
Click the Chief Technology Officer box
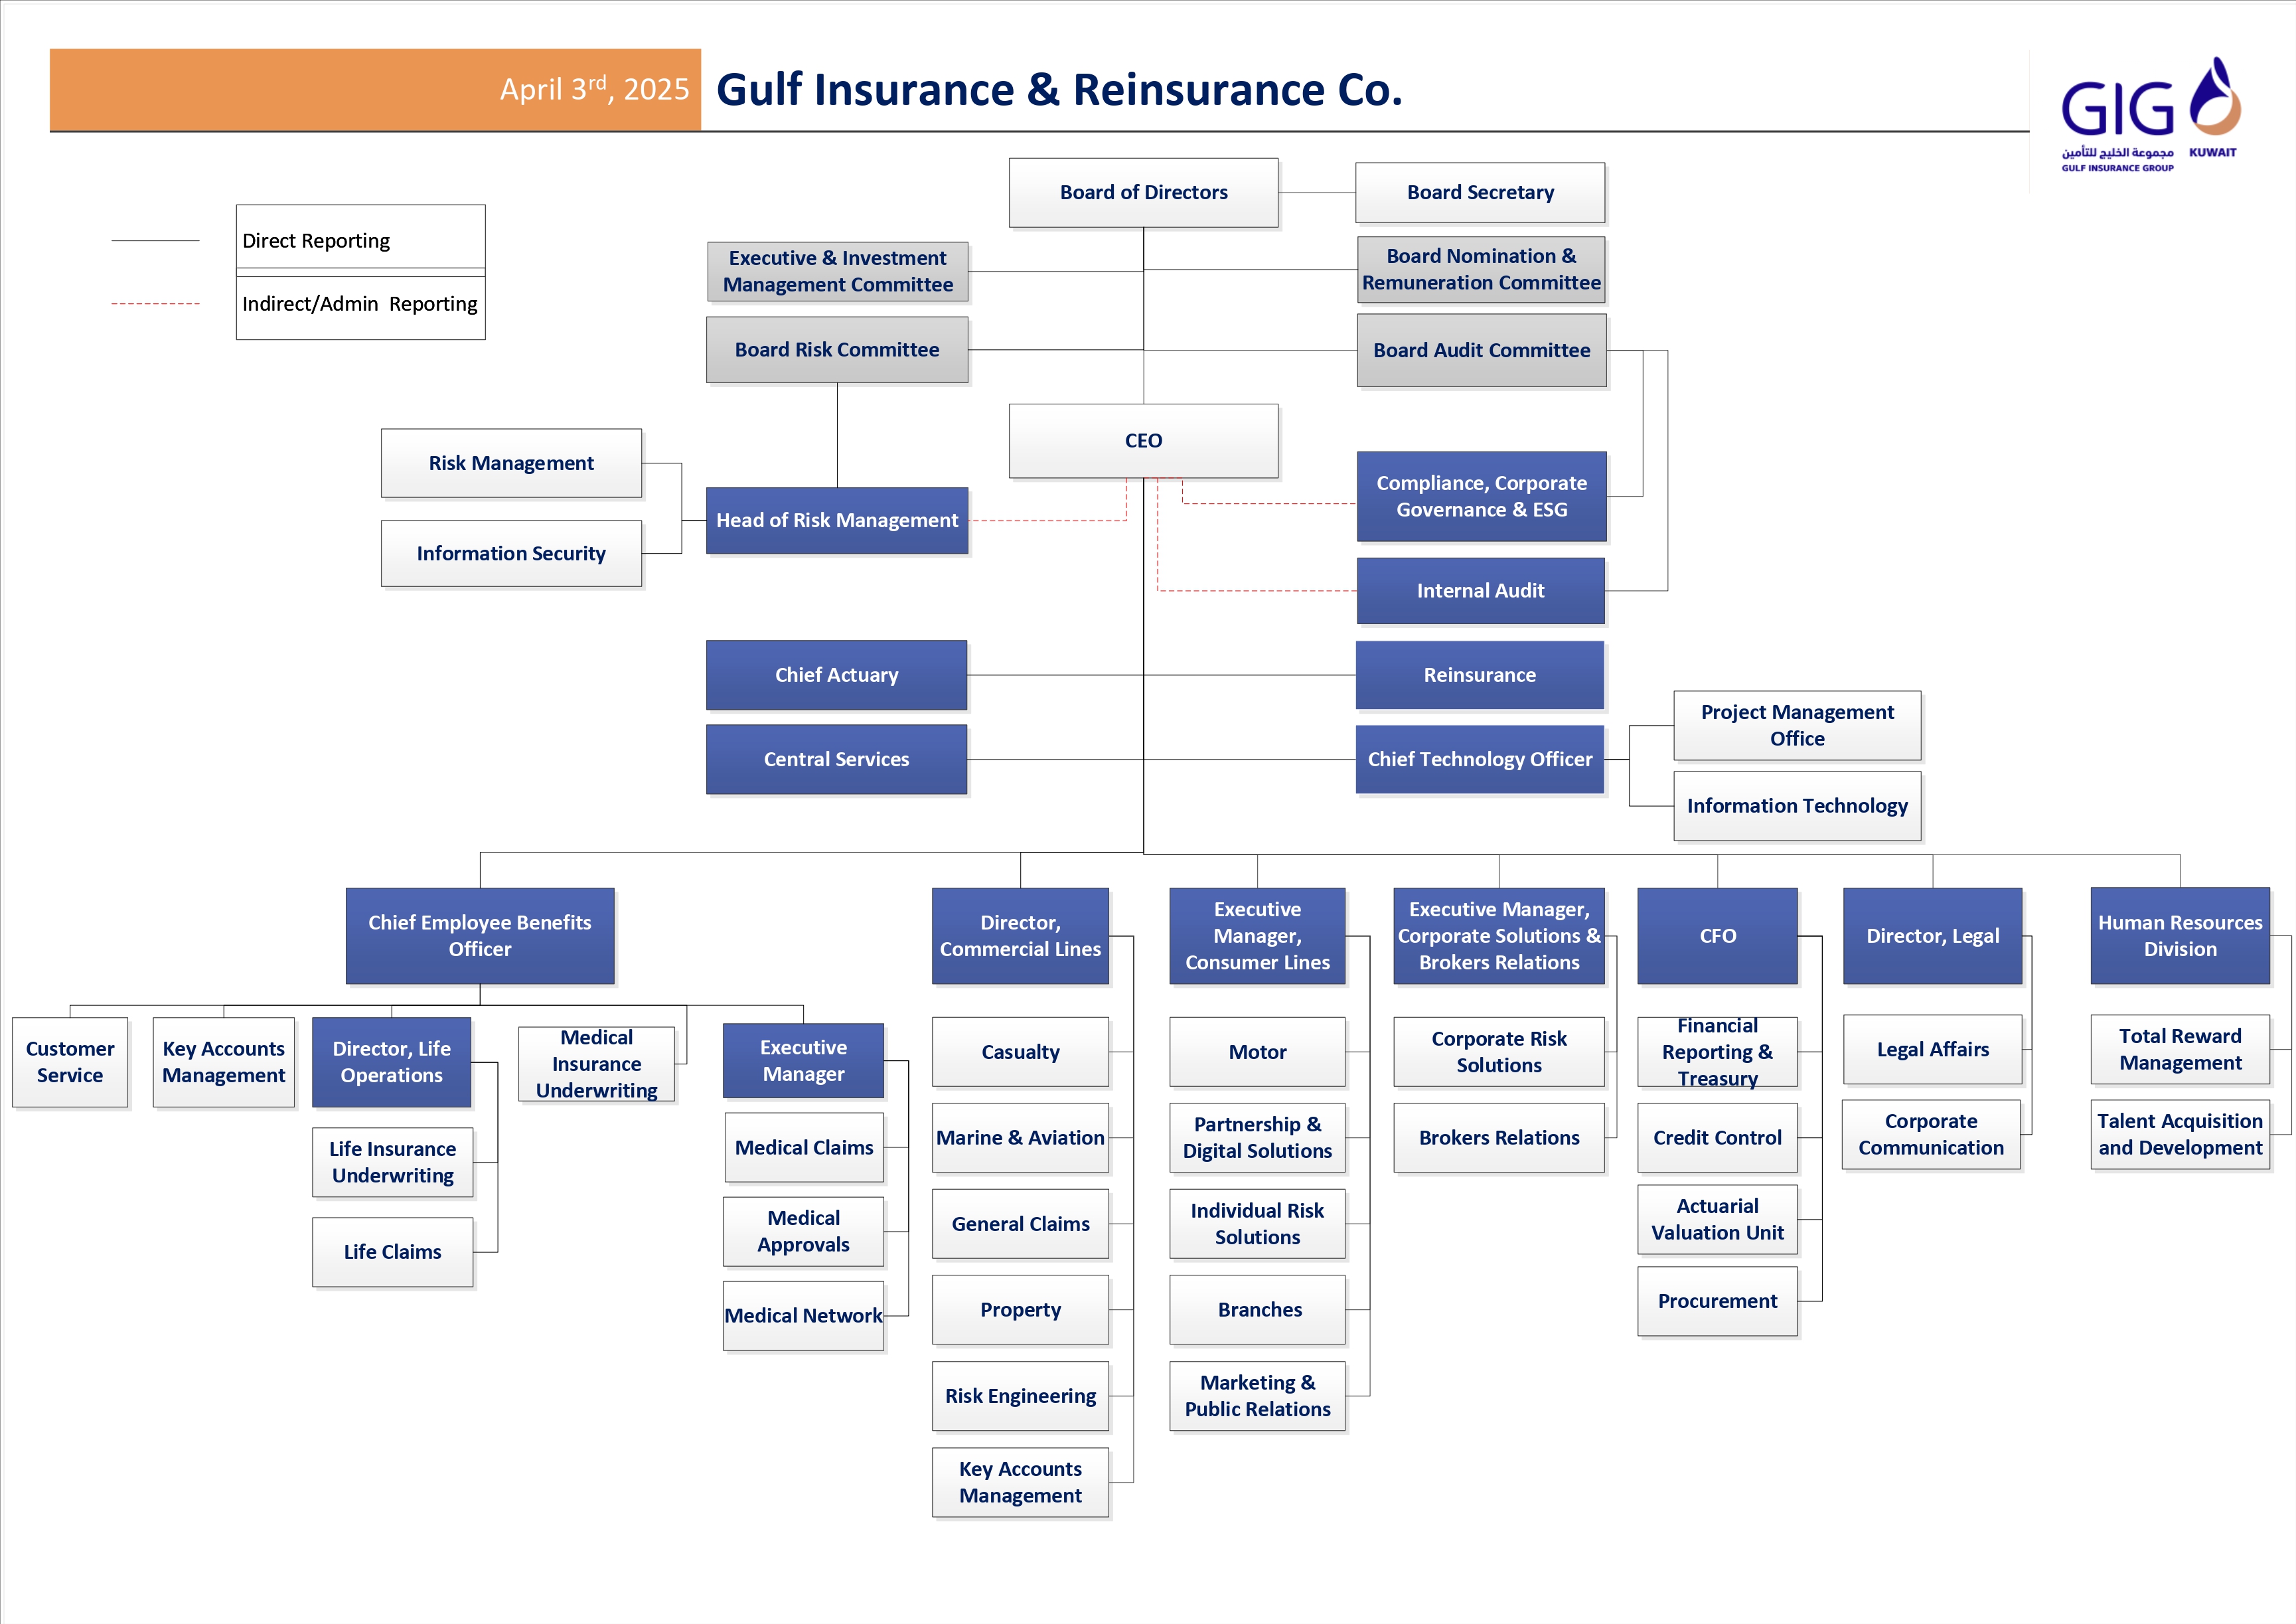click(x=1479, y=759)
